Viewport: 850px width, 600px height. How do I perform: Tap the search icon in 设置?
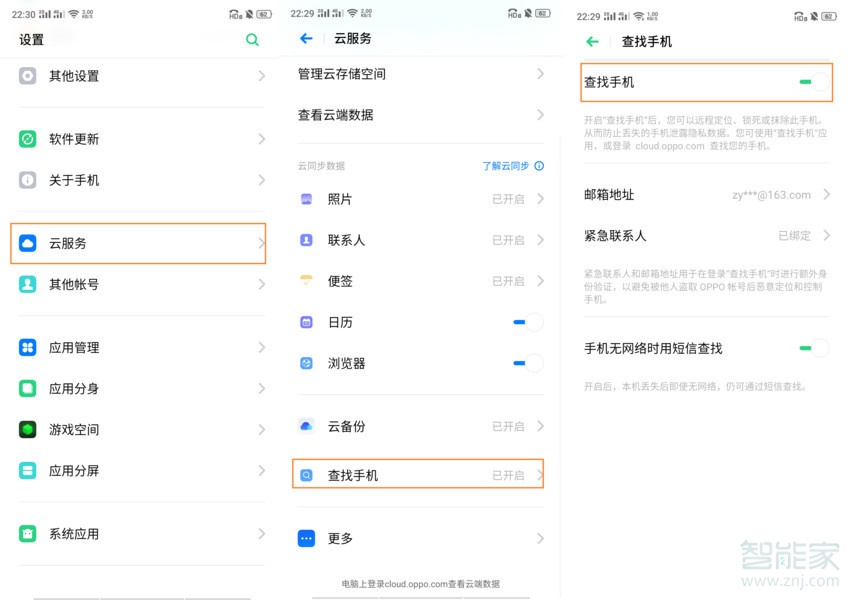[x=251, y=40]
